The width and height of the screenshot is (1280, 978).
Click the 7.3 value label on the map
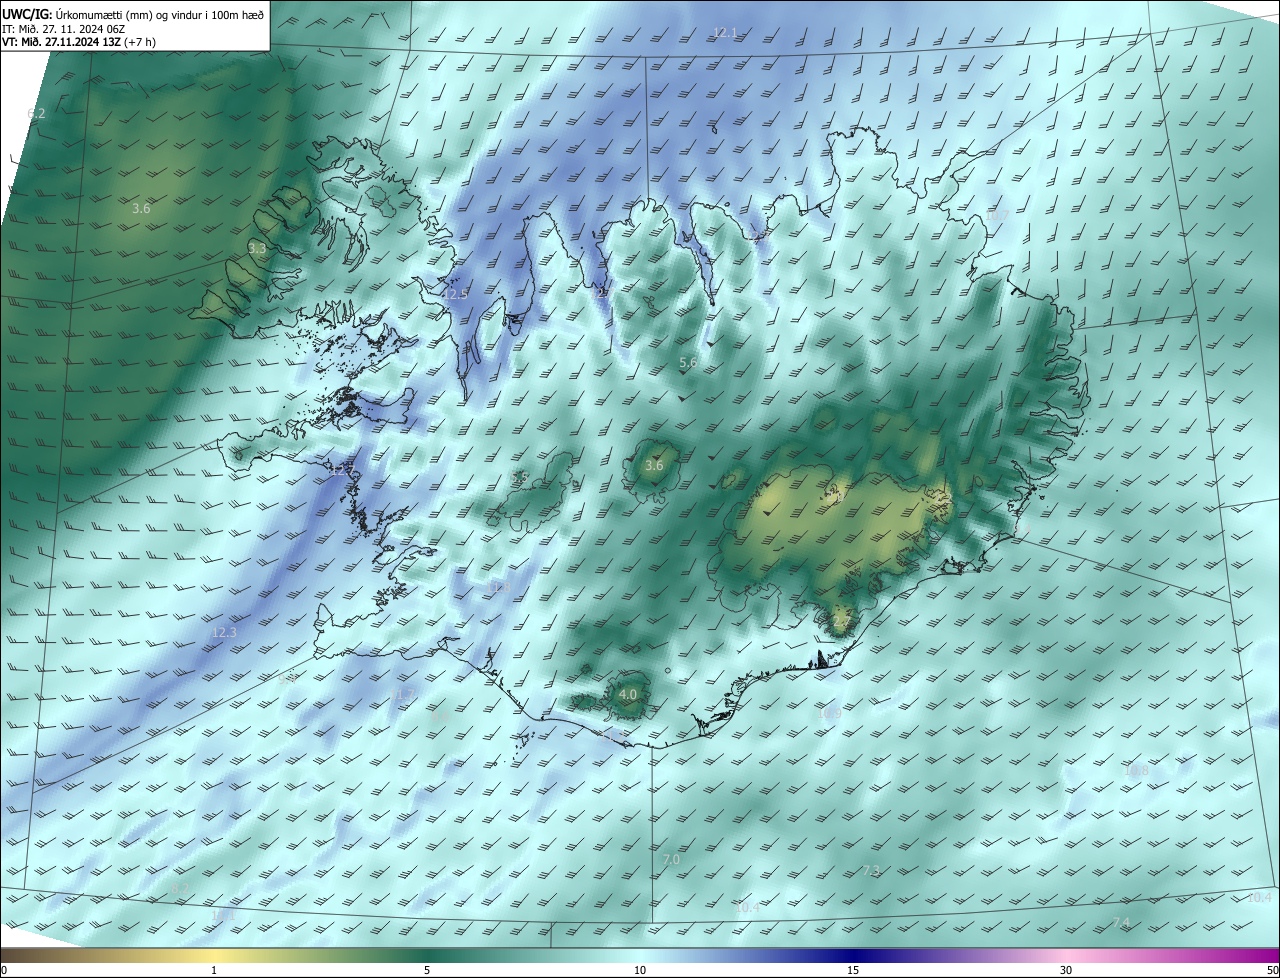coord(871,871)
